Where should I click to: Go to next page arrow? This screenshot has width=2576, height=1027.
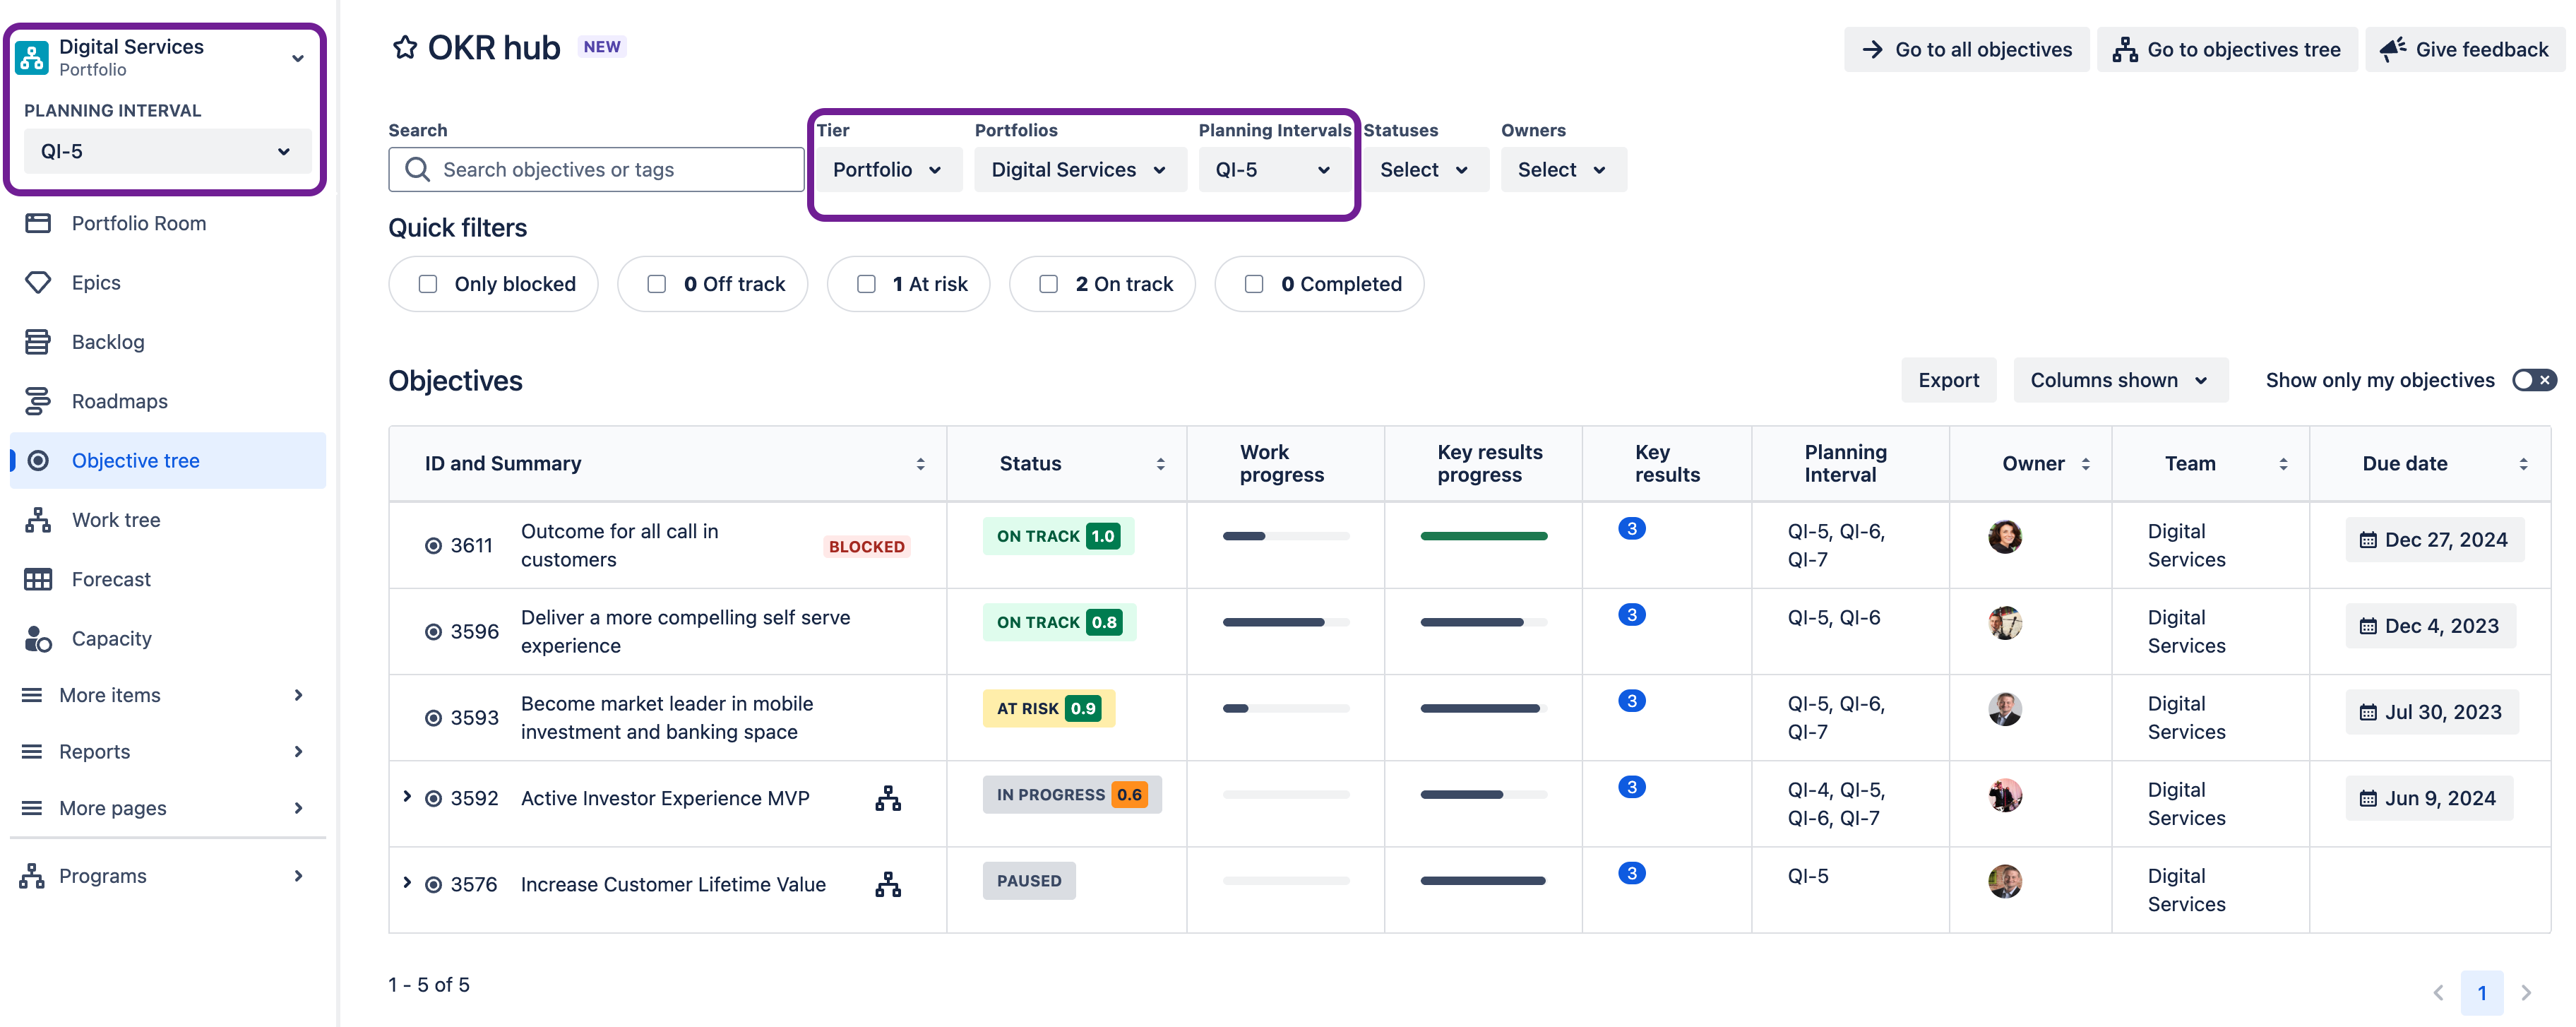tap(2526, 992)
